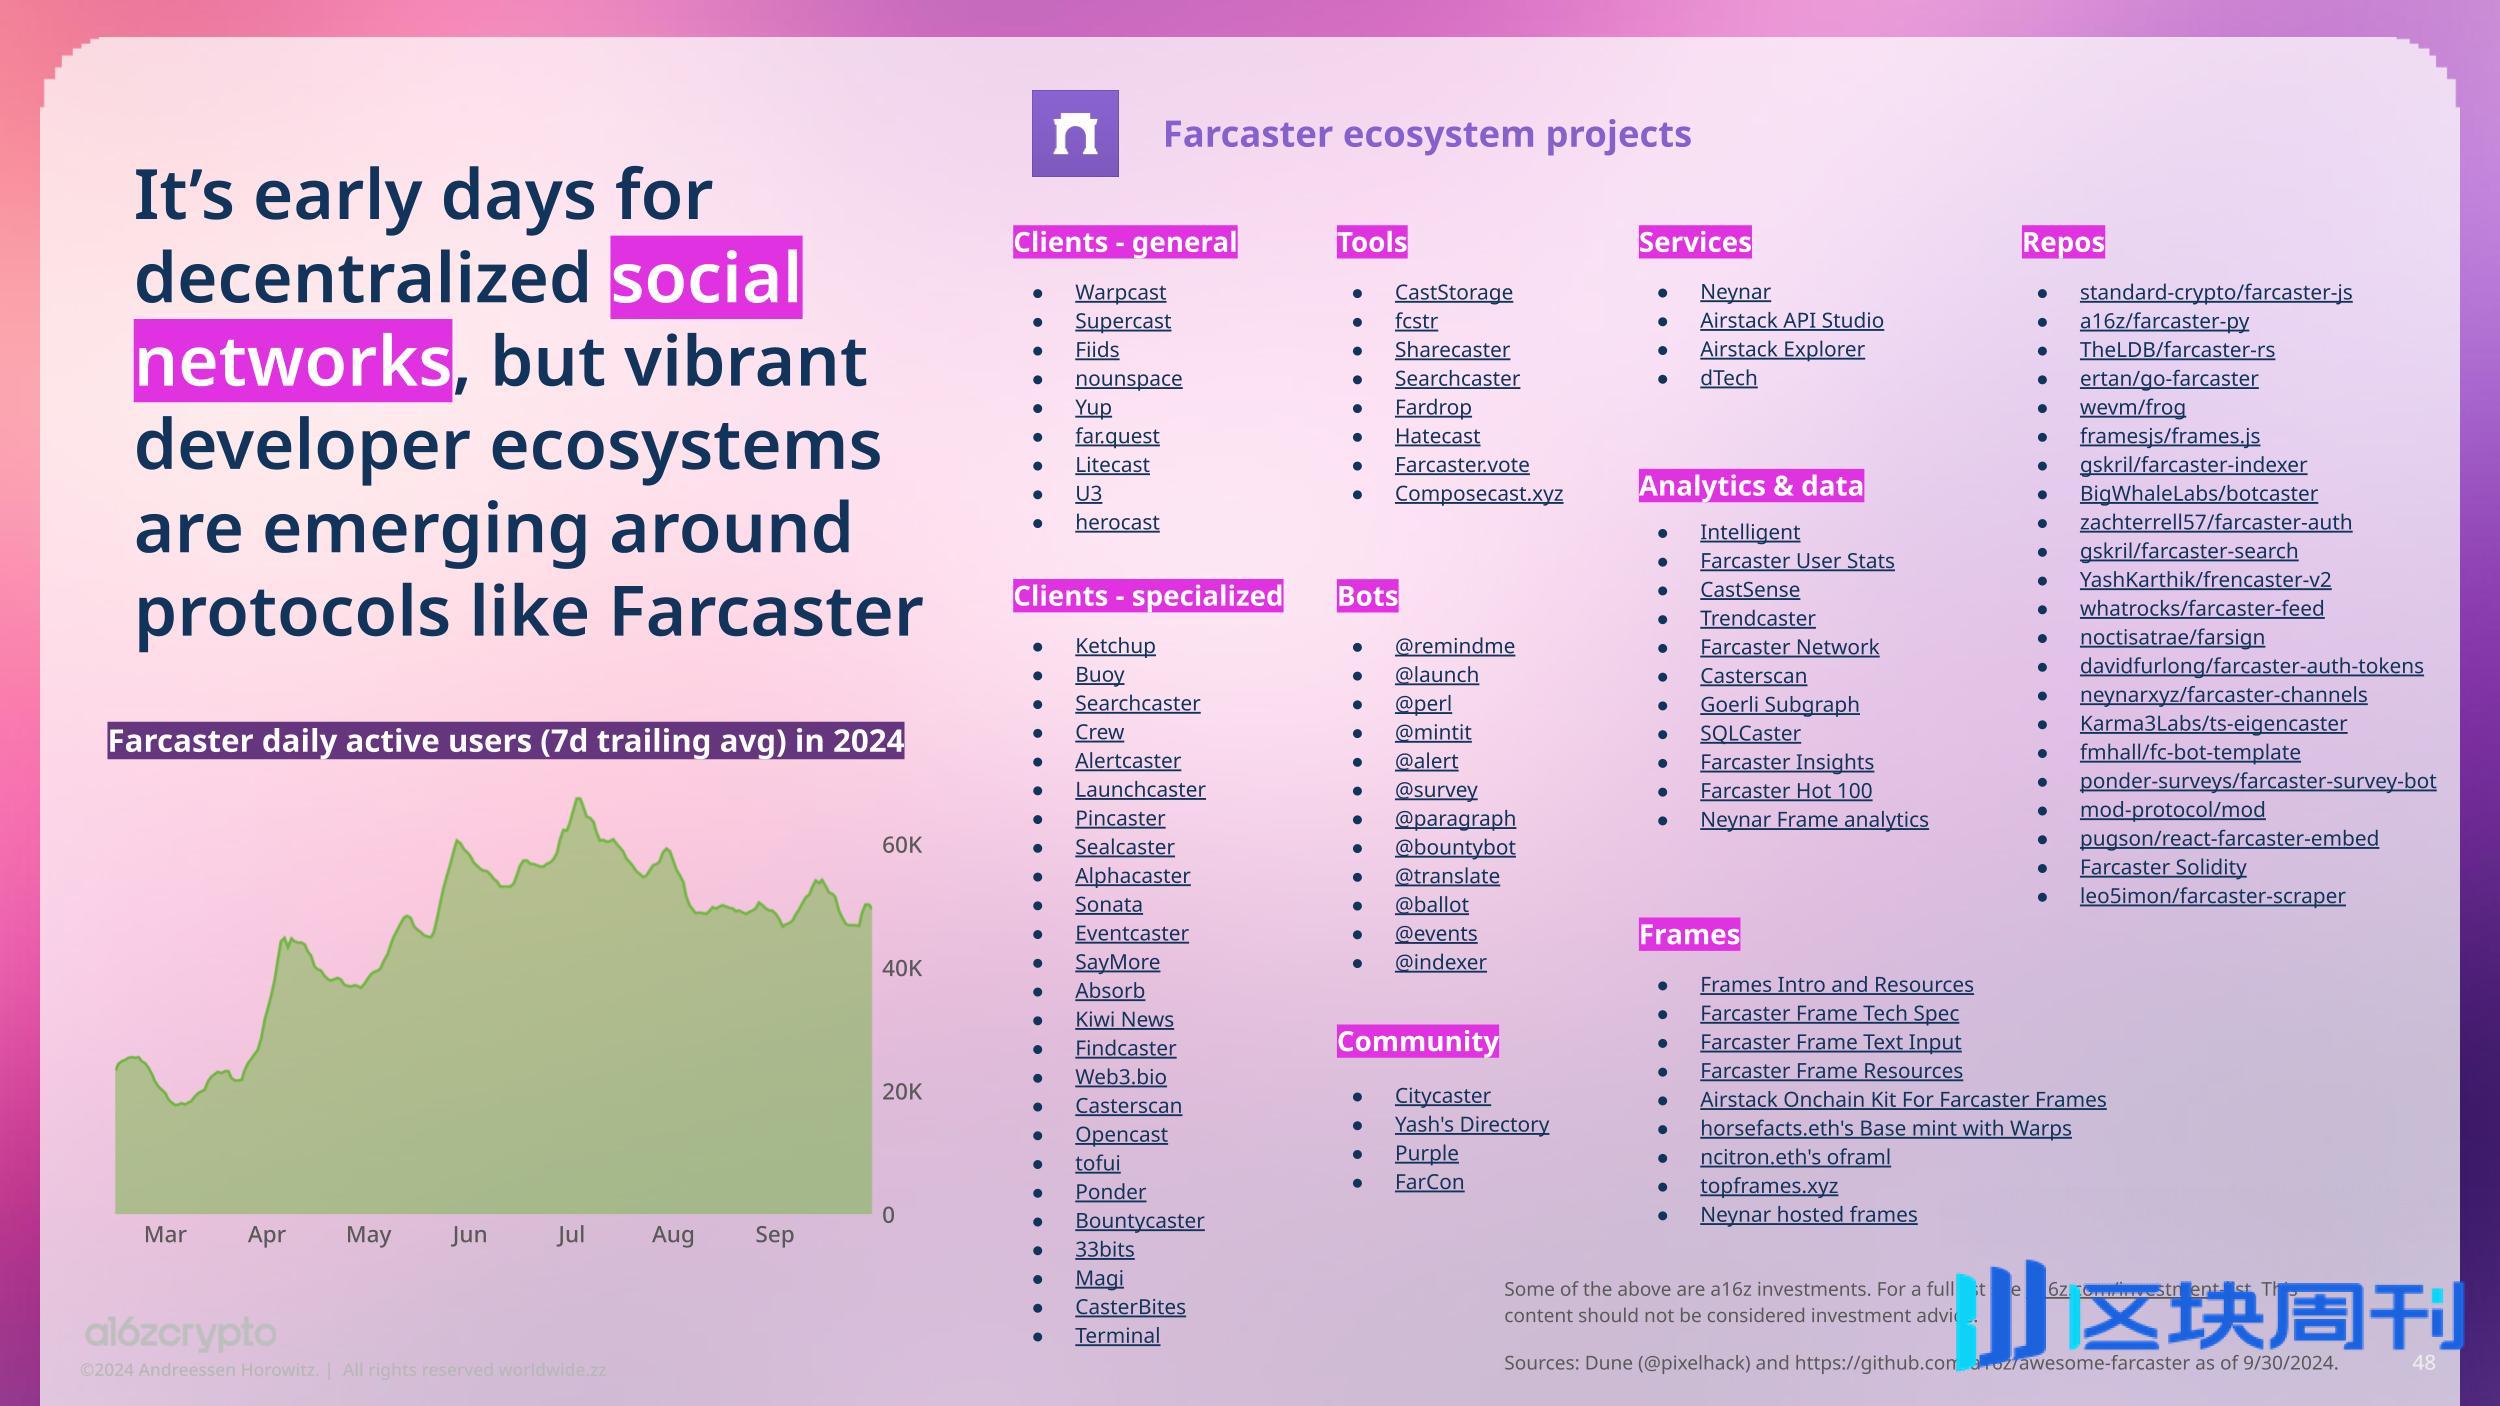The width and height of the screenshot is (2500, 1406).
Task: Click the 'Farcaster ecosystem projects' heading
Action: 1427,134
